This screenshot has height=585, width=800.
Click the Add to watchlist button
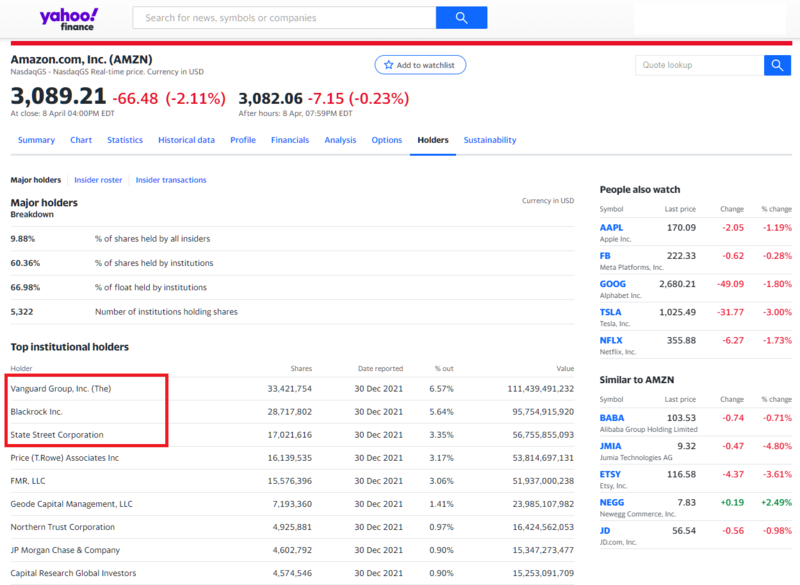418,65
